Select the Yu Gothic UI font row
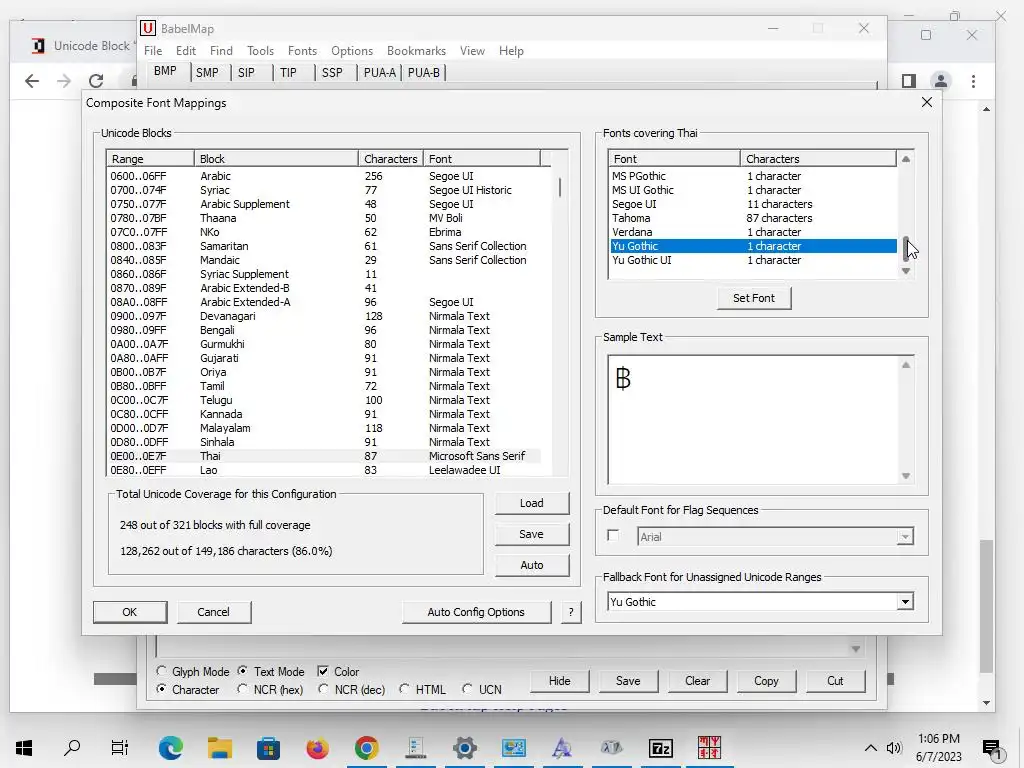 tap(753, 260)
